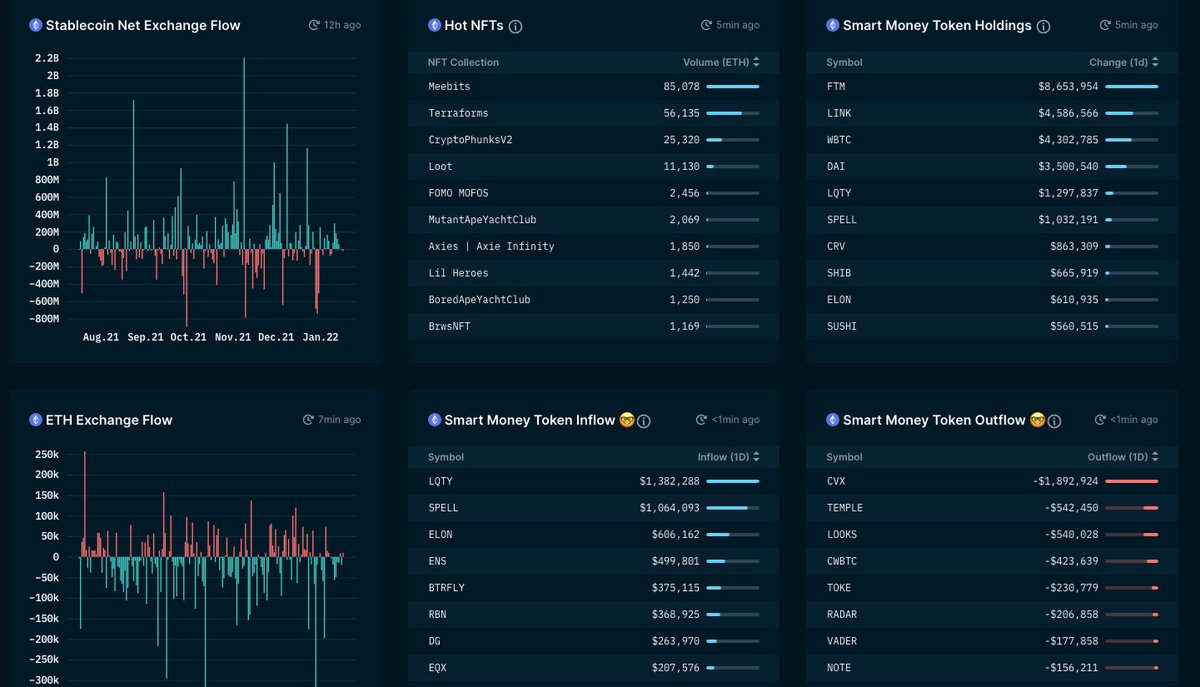Open the Smart Money Token Outflow info icon

pyautogui.click(x=1054, y=421)
